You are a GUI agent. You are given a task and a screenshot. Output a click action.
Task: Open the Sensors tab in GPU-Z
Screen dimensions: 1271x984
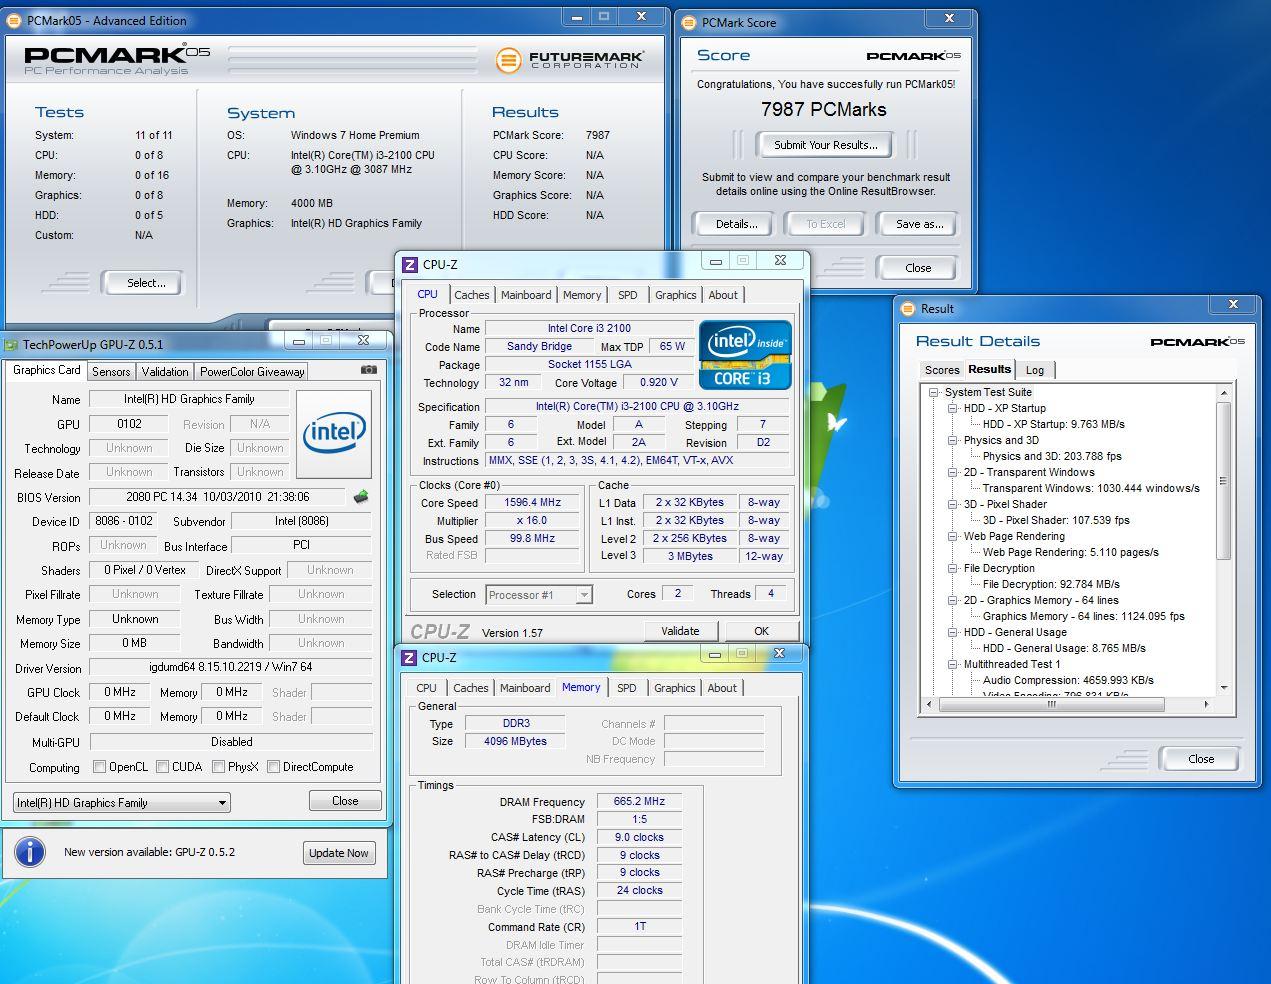tap(111, 371)
